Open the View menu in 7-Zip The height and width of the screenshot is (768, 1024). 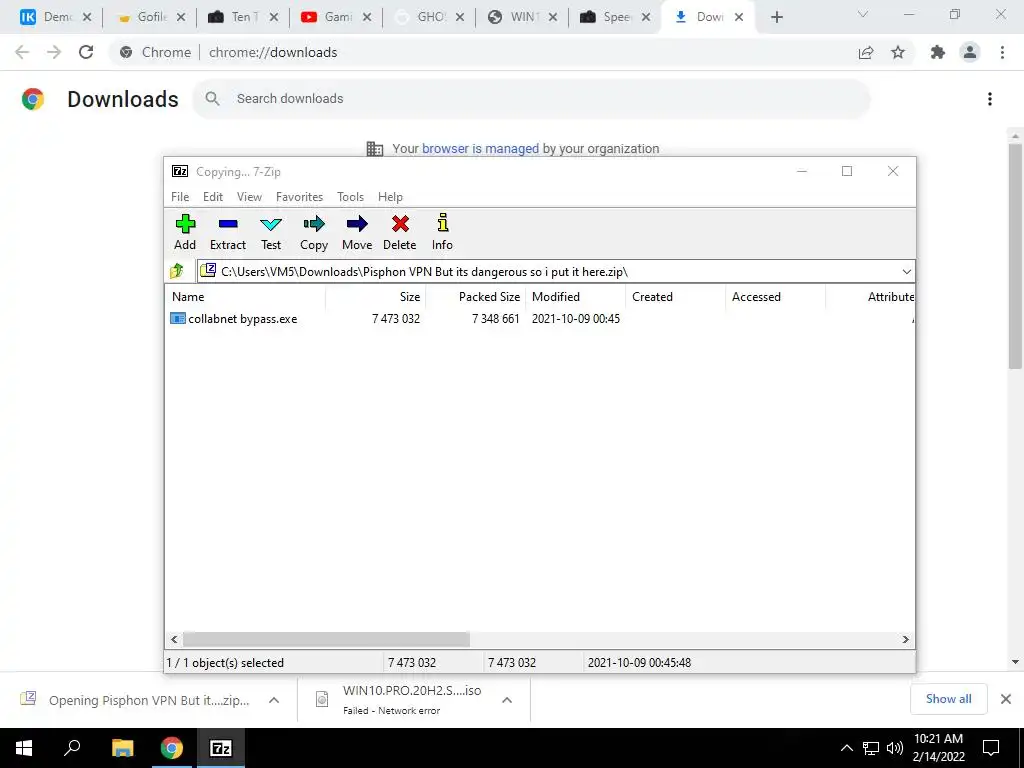pyautogui.click(x=249, y=197)
